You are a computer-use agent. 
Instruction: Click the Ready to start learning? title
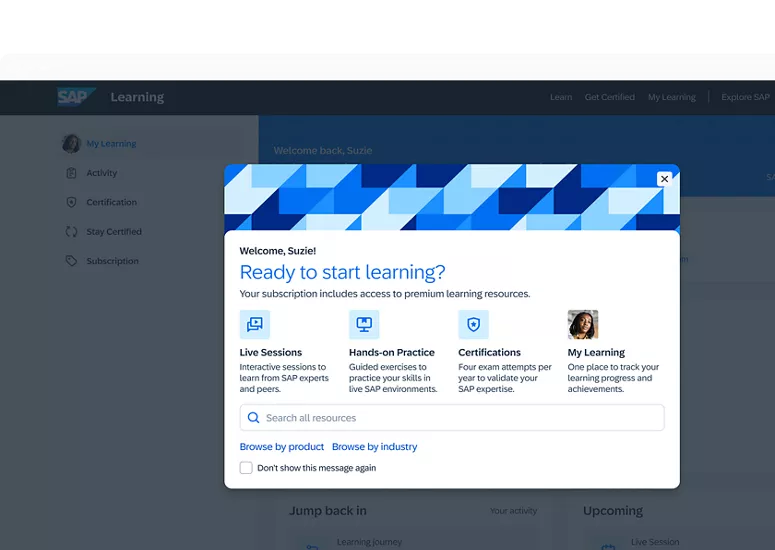pyautogui.click(x=343, y=272)
